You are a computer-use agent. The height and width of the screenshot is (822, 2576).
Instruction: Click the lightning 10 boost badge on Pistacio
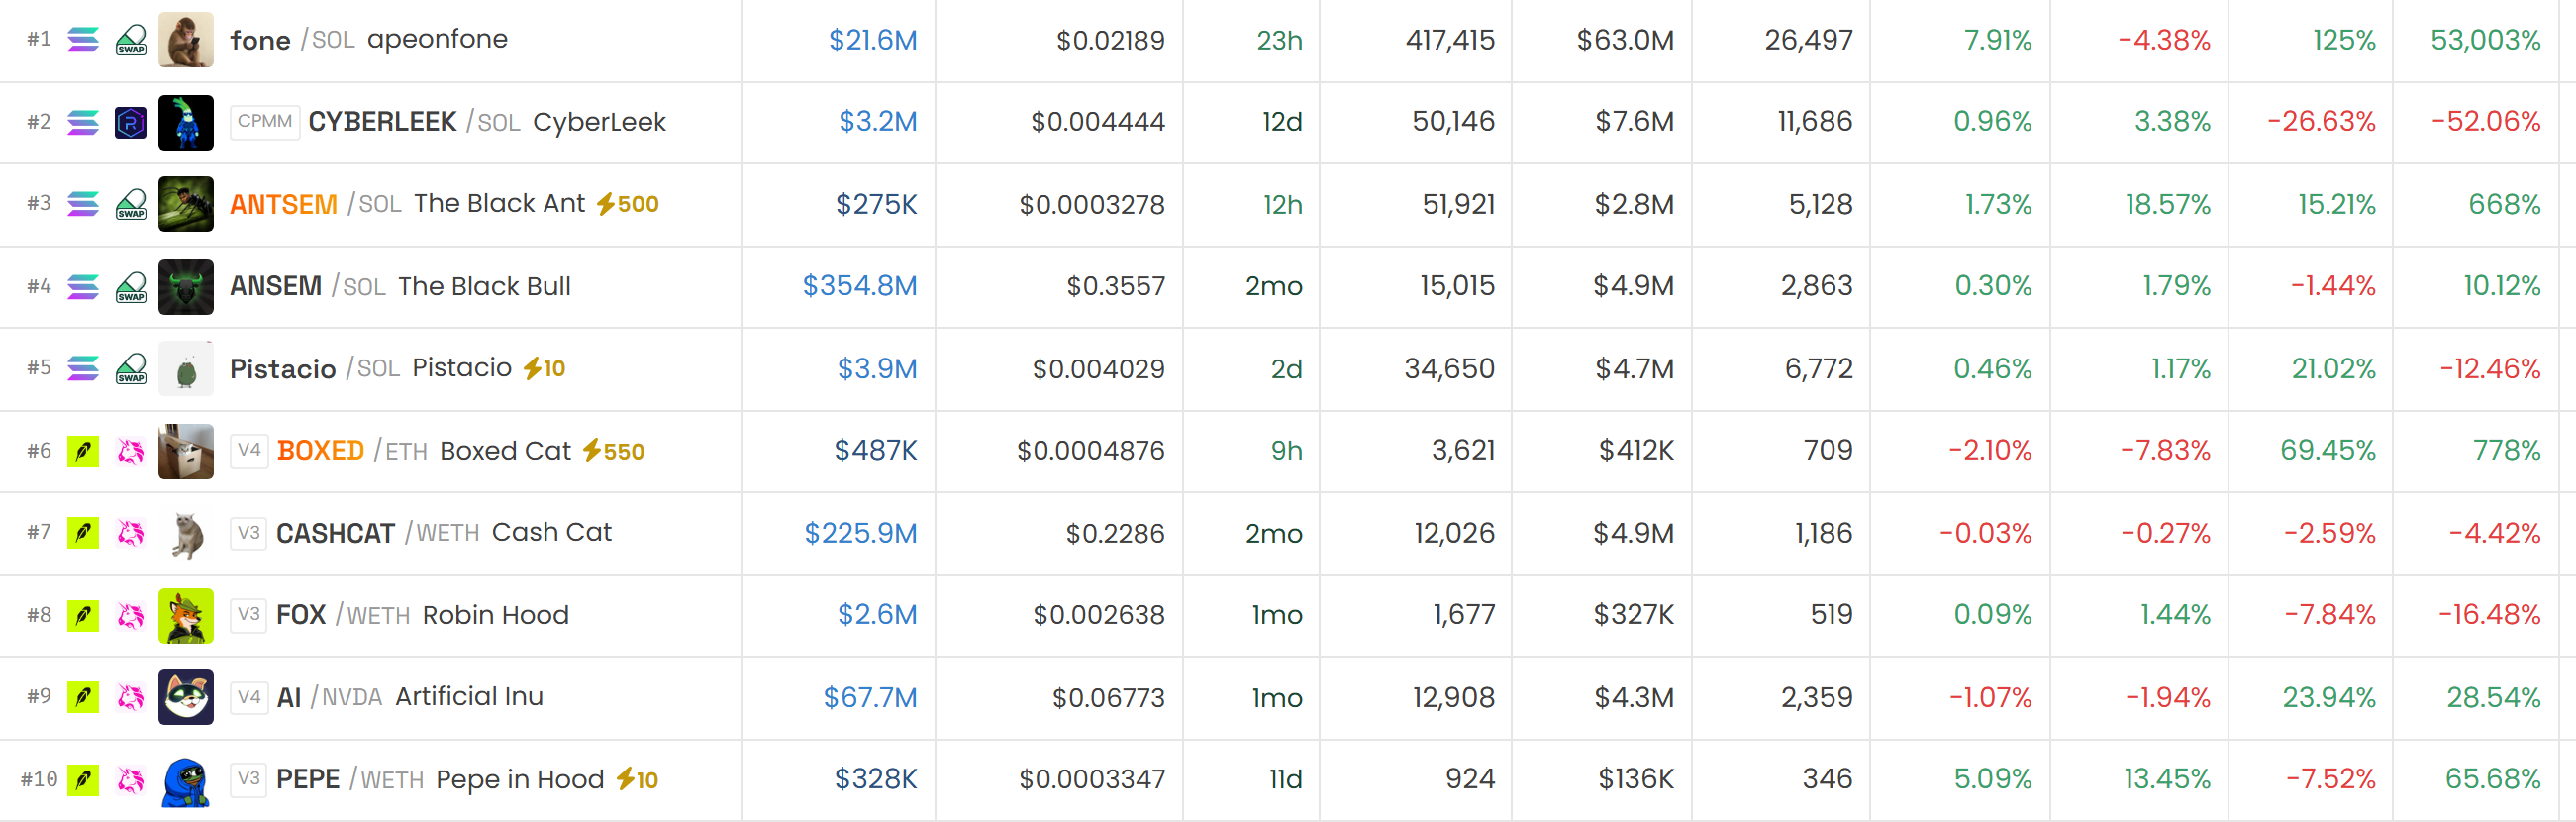(545, 369)
